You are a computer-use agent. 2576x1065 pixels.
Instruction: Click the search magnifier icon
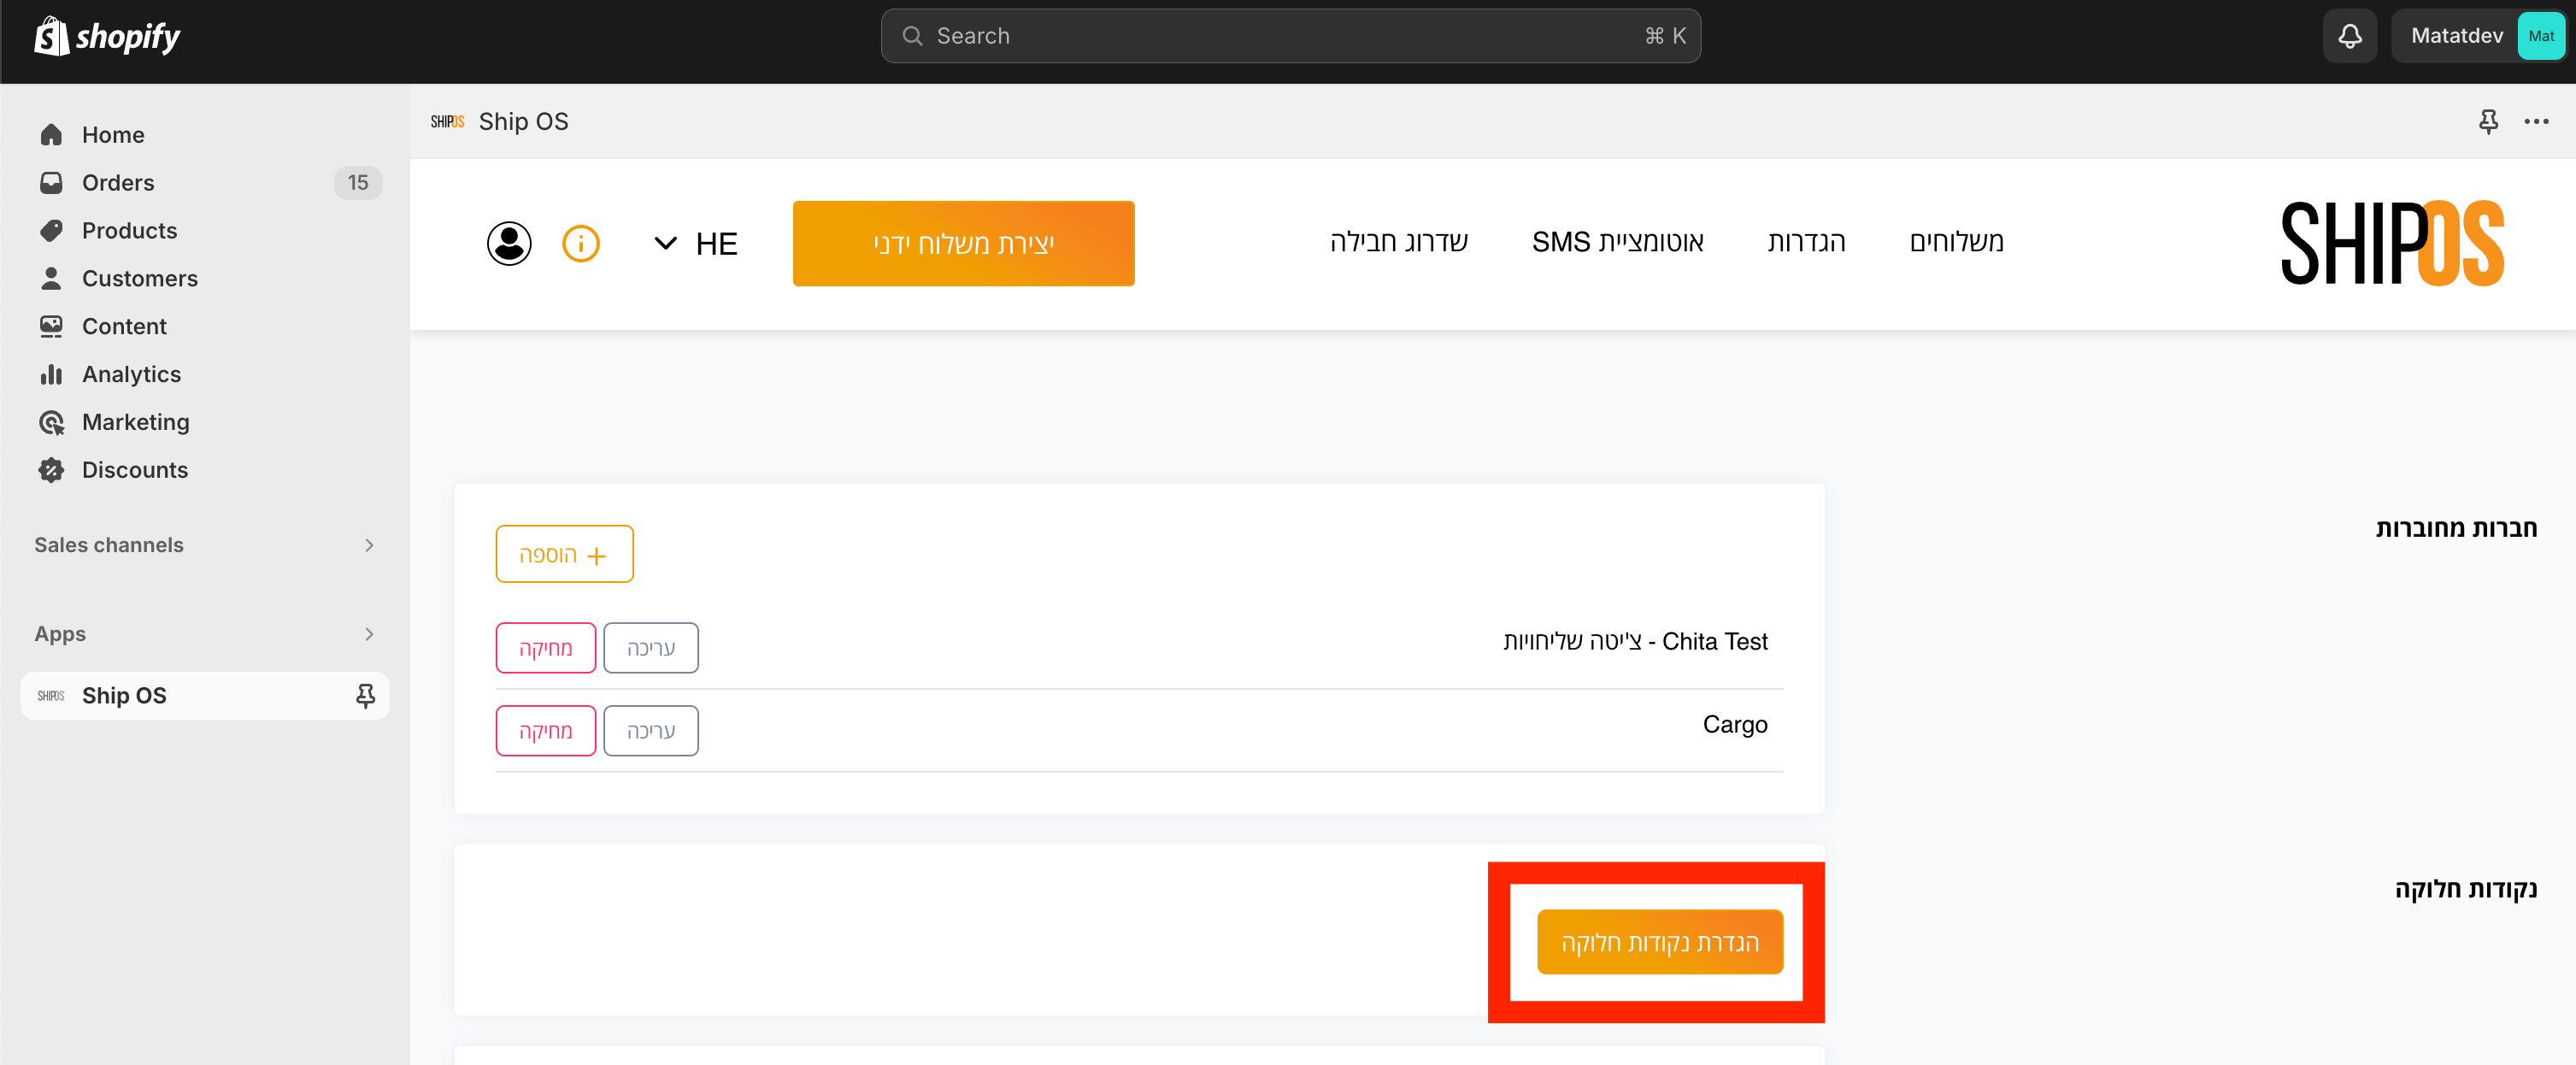pos(912,36)
